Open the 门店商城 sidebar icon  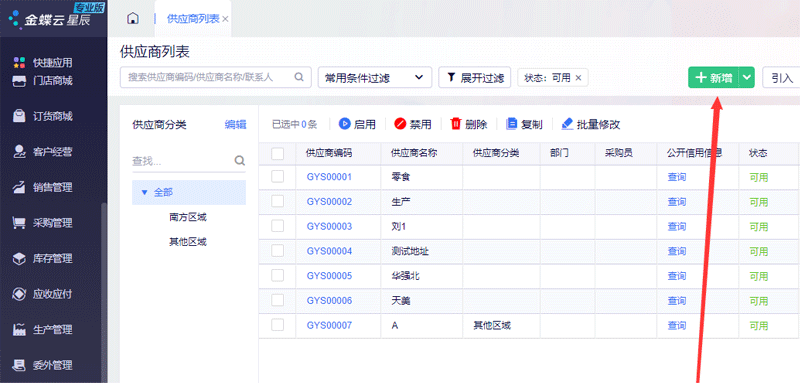click(19, 81)
